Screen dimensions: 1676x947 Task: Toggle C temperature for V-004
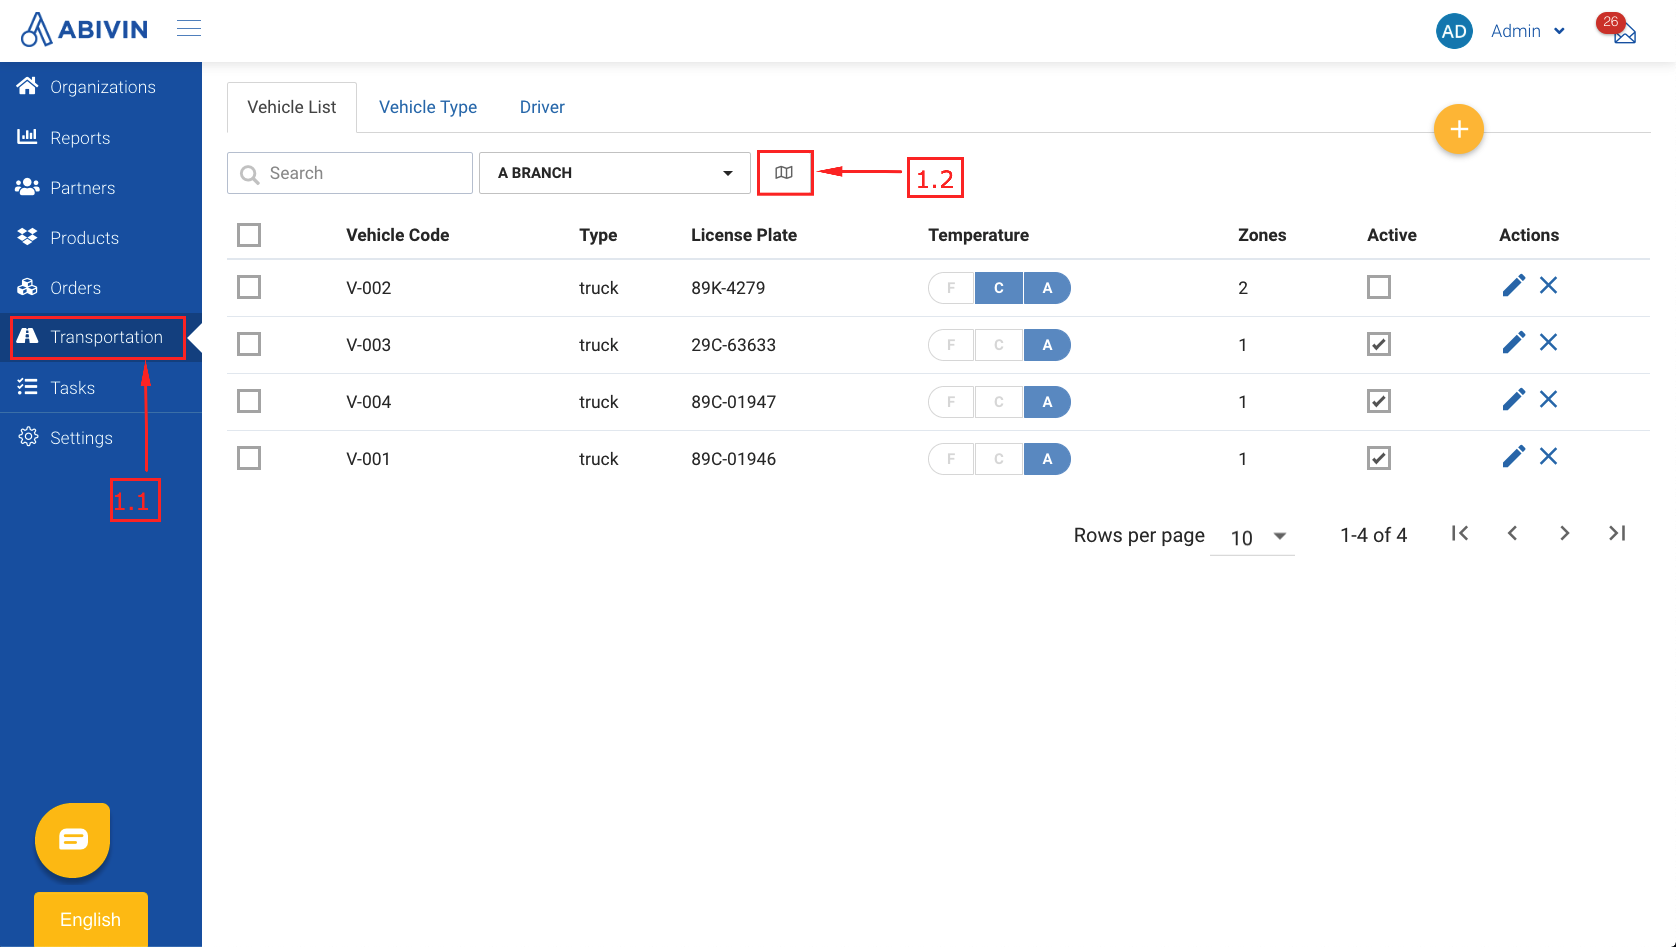999,402
